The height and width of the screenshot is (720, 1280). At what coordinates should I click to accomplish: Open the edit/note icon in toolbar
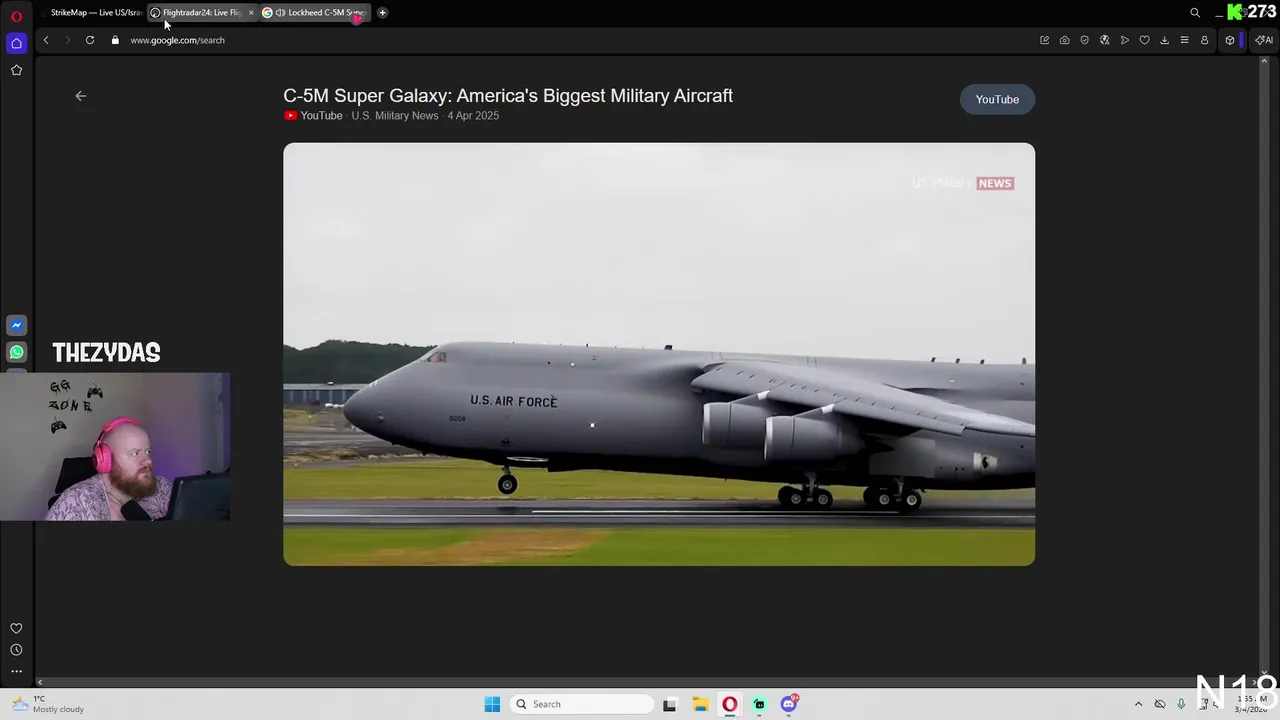[x=1045, y=40]
